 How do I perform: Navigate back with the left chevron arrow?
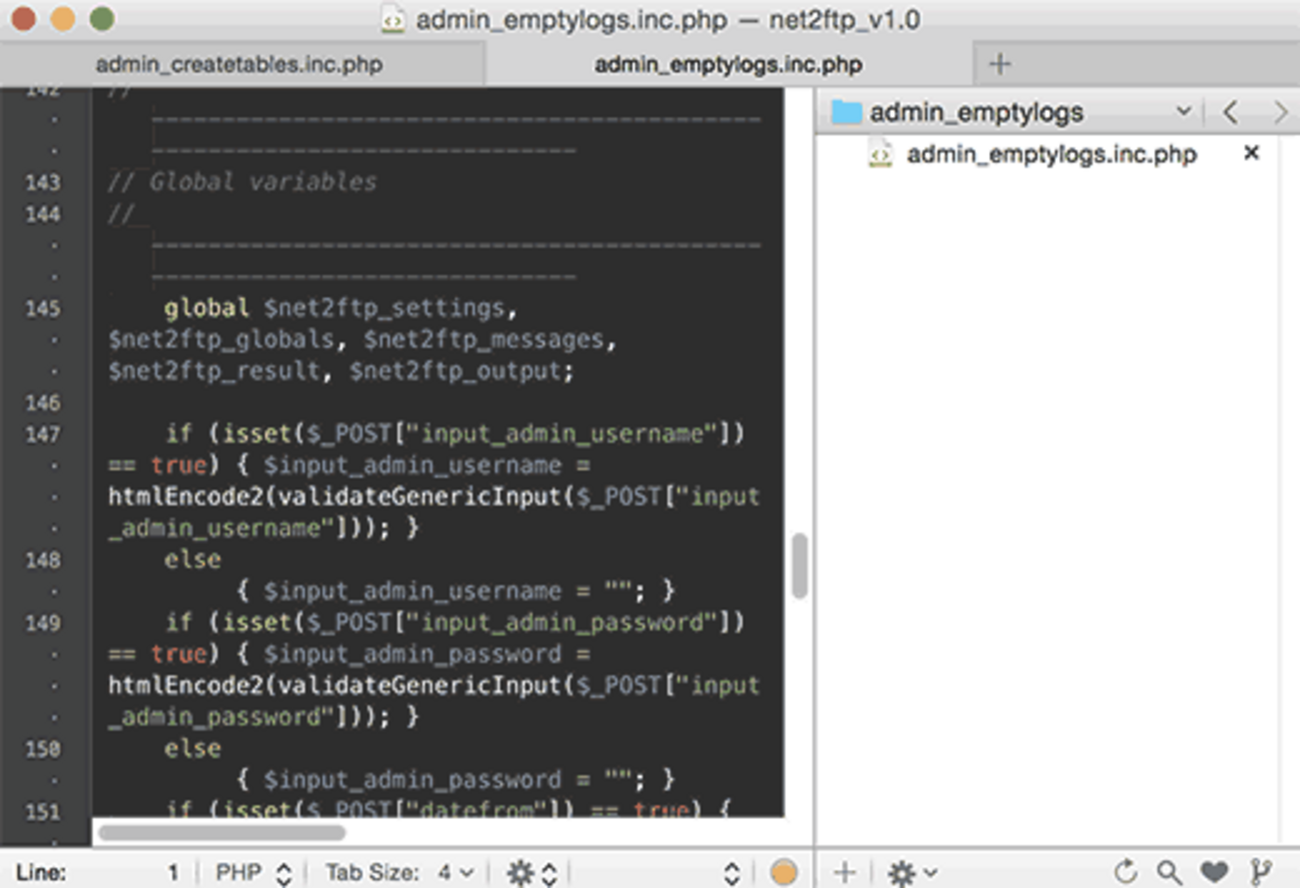click(x=1229, y=111)
